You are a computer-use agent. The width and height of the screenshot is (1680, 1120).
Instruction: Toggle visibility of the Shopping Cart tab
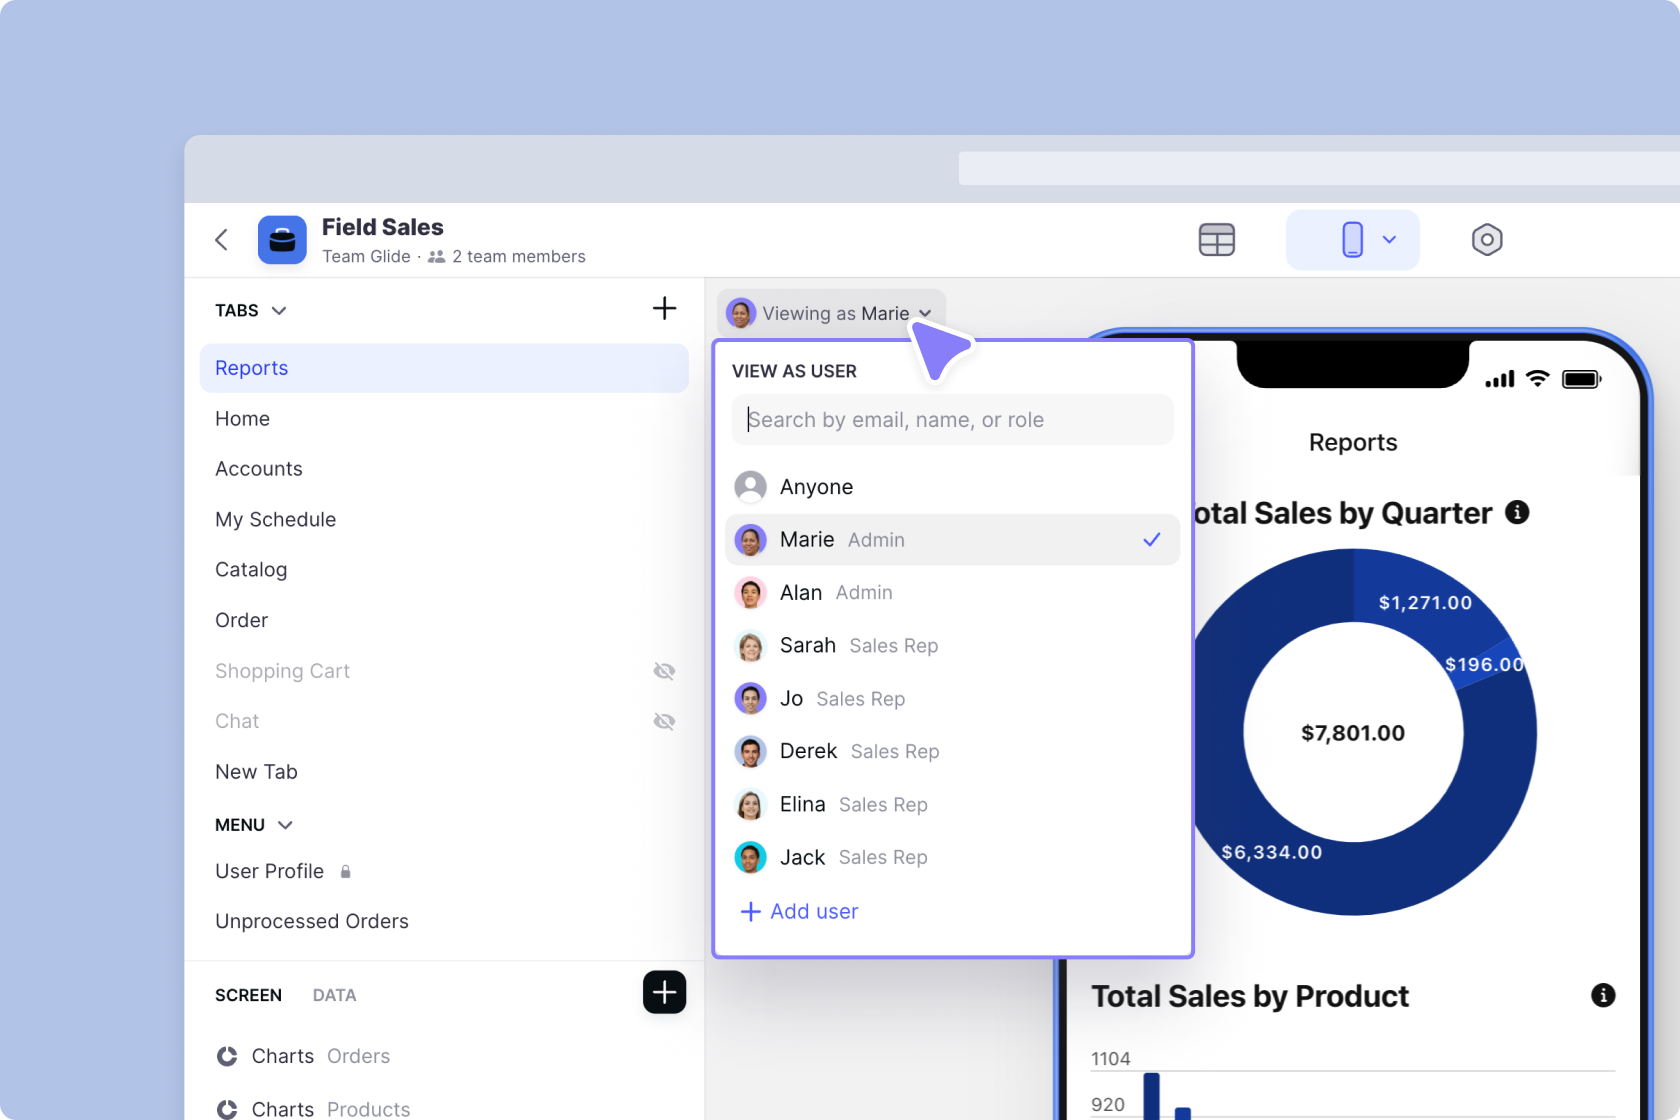pos(664,671)
